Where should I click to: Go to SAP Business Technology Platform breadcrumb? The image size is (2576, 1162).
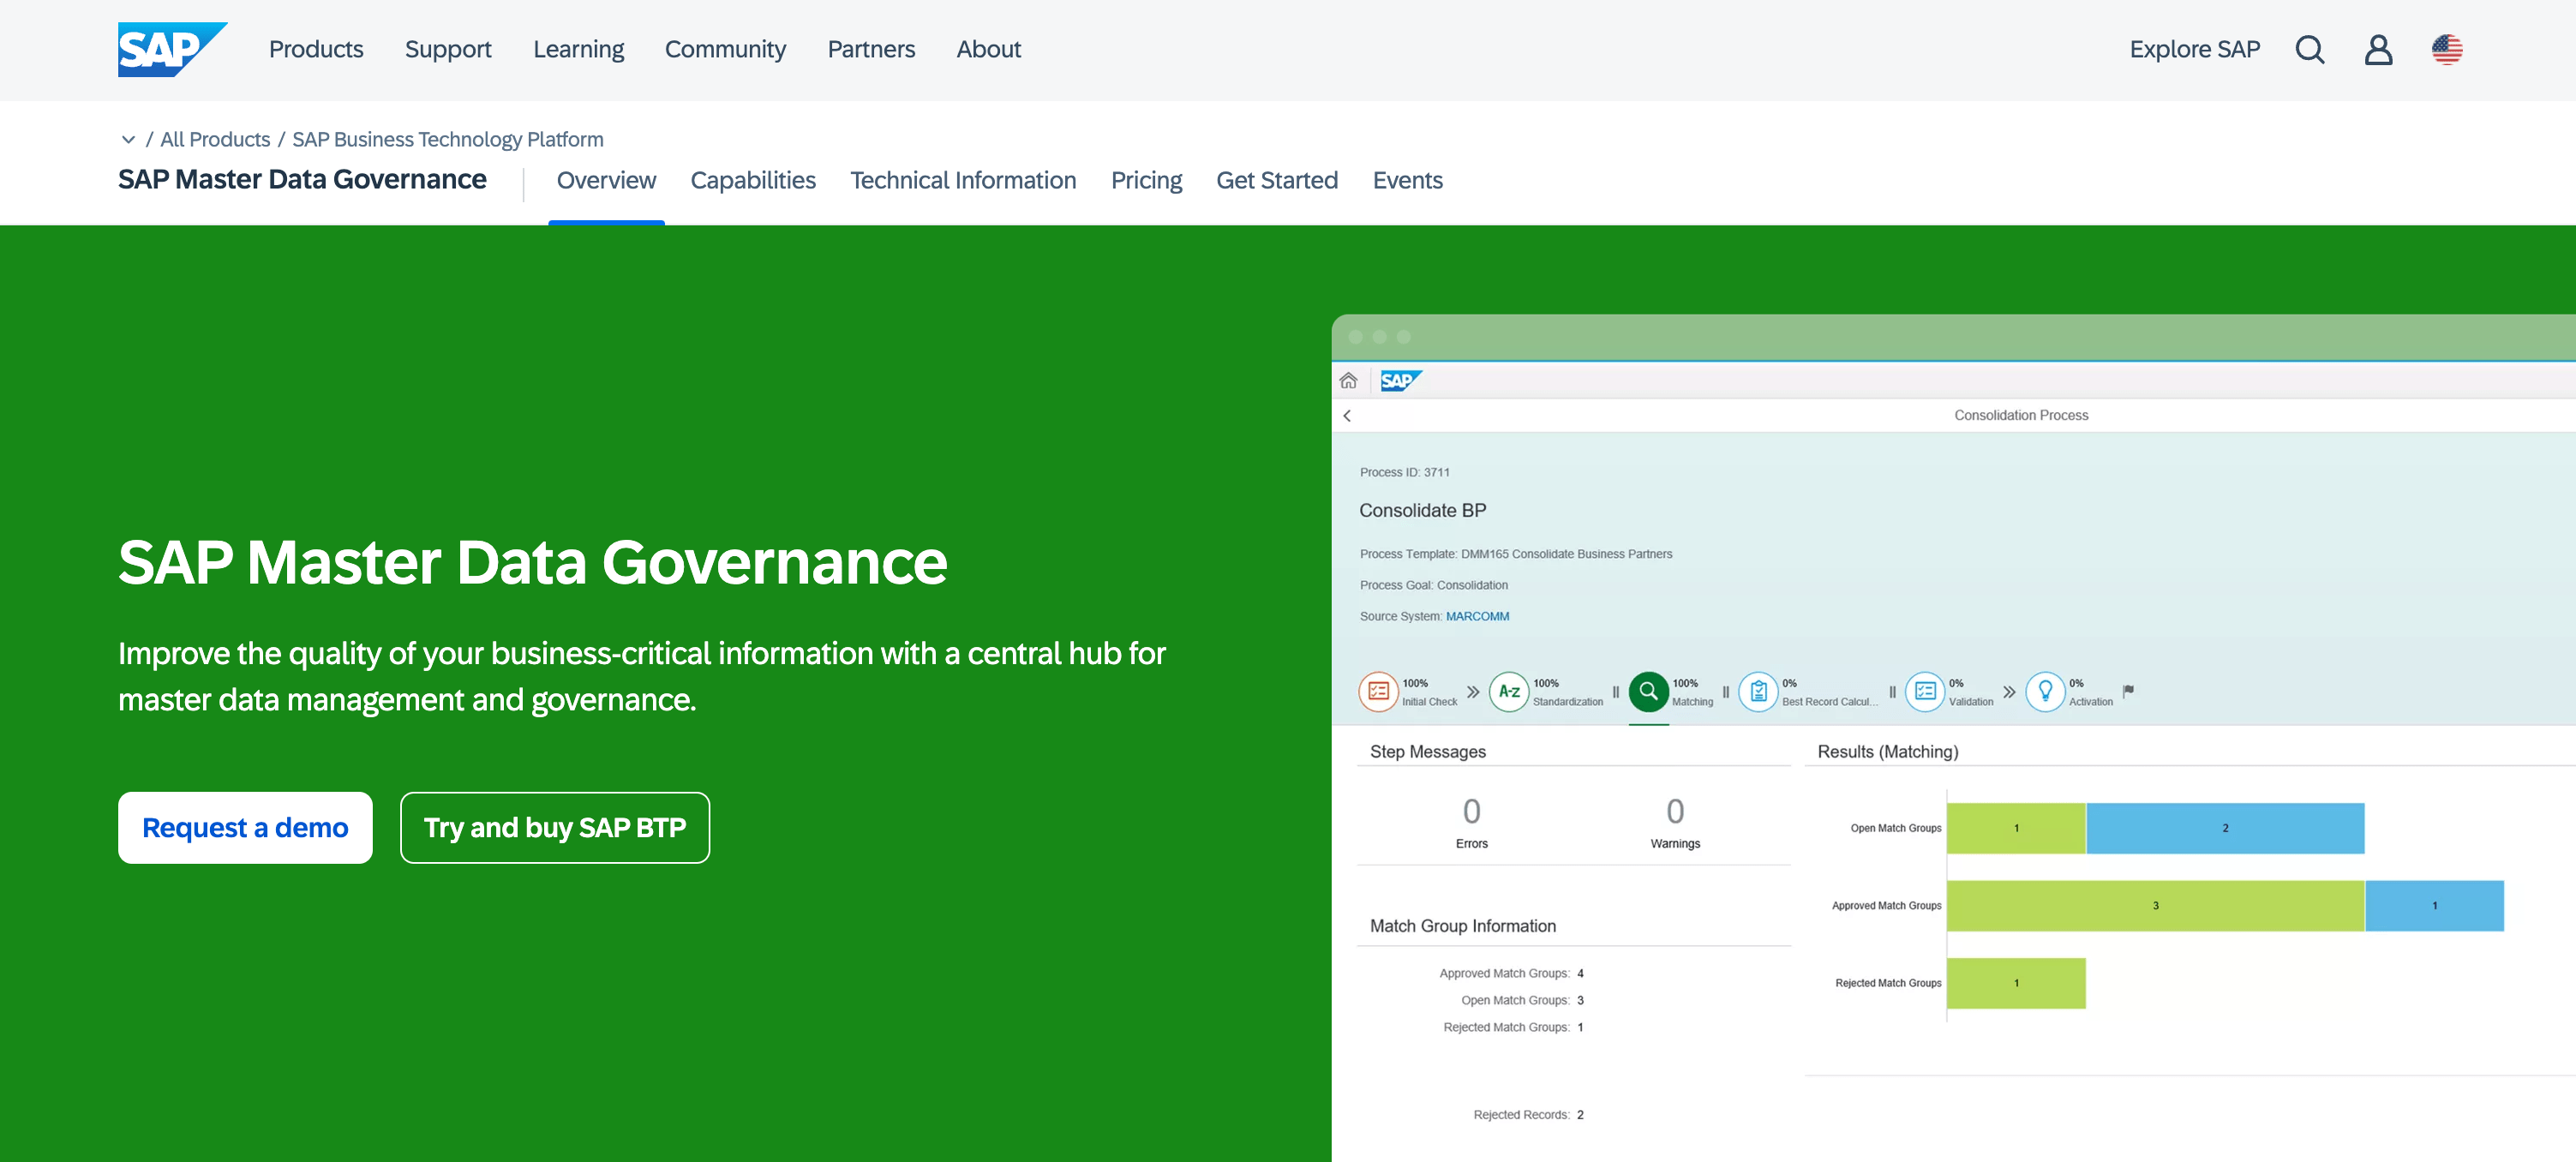[x=448, y=139]
